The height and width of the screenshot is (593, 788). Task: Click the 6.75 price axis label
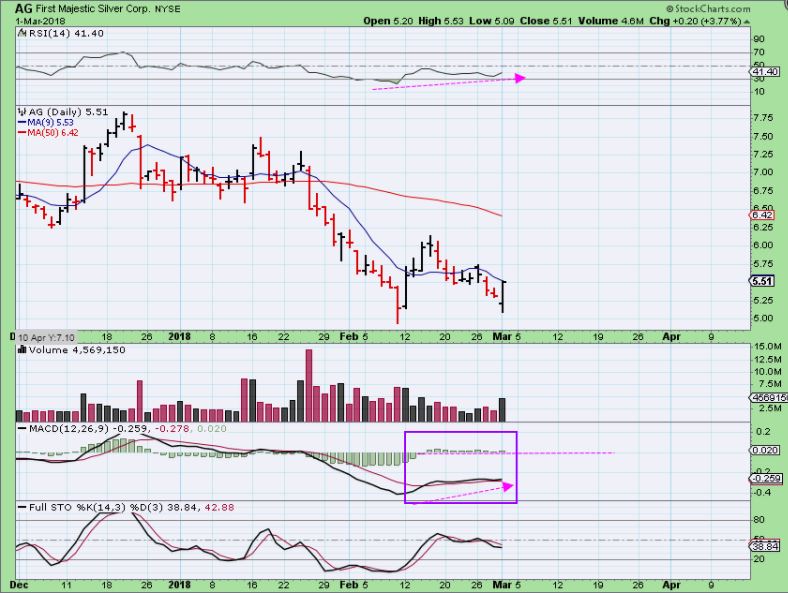[763, 191]
